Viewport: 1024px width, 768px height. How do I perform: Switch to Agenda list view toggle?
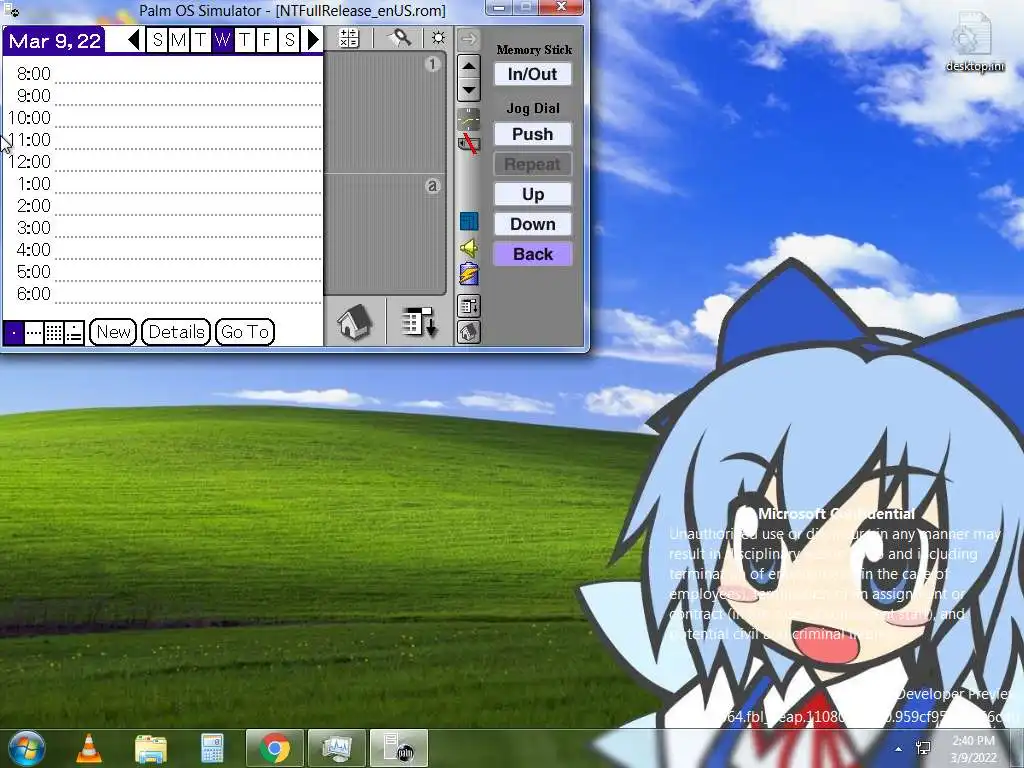74,333
